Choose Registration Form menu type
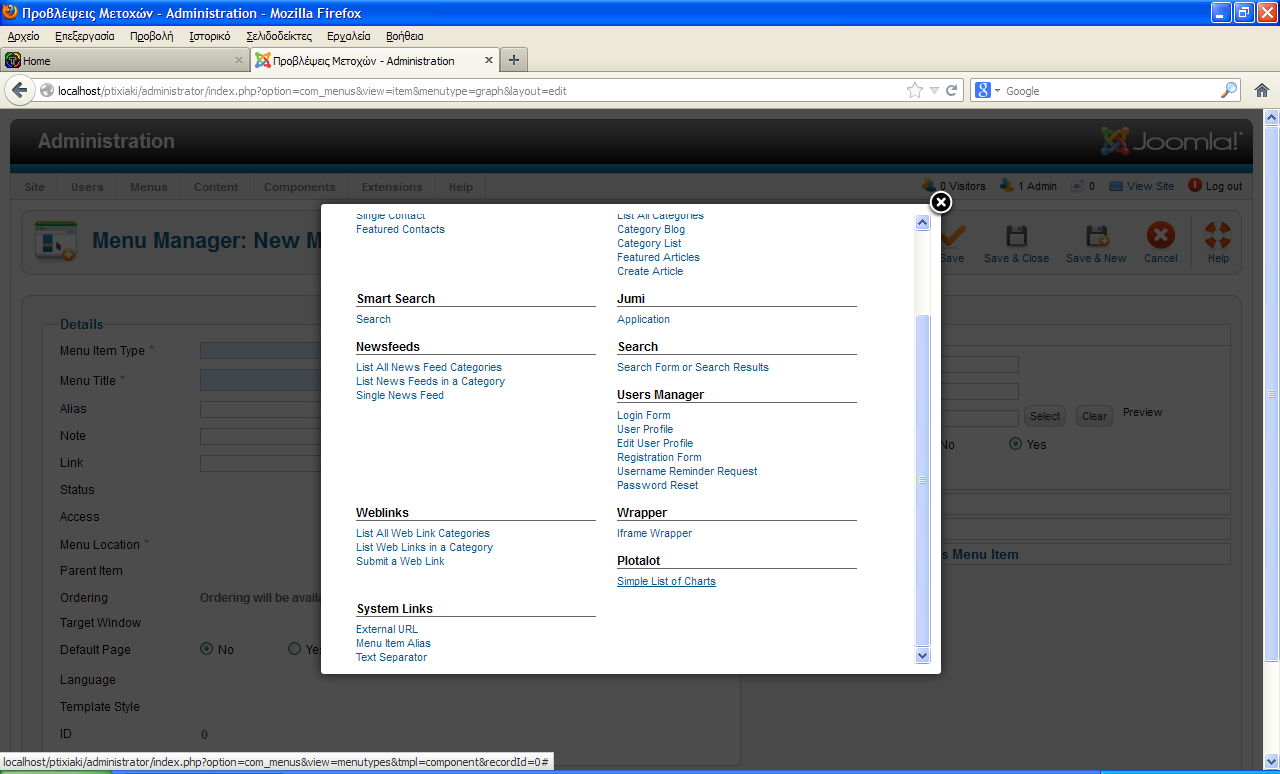This screenshot has width=1280, height=774. tap(659, 457)
